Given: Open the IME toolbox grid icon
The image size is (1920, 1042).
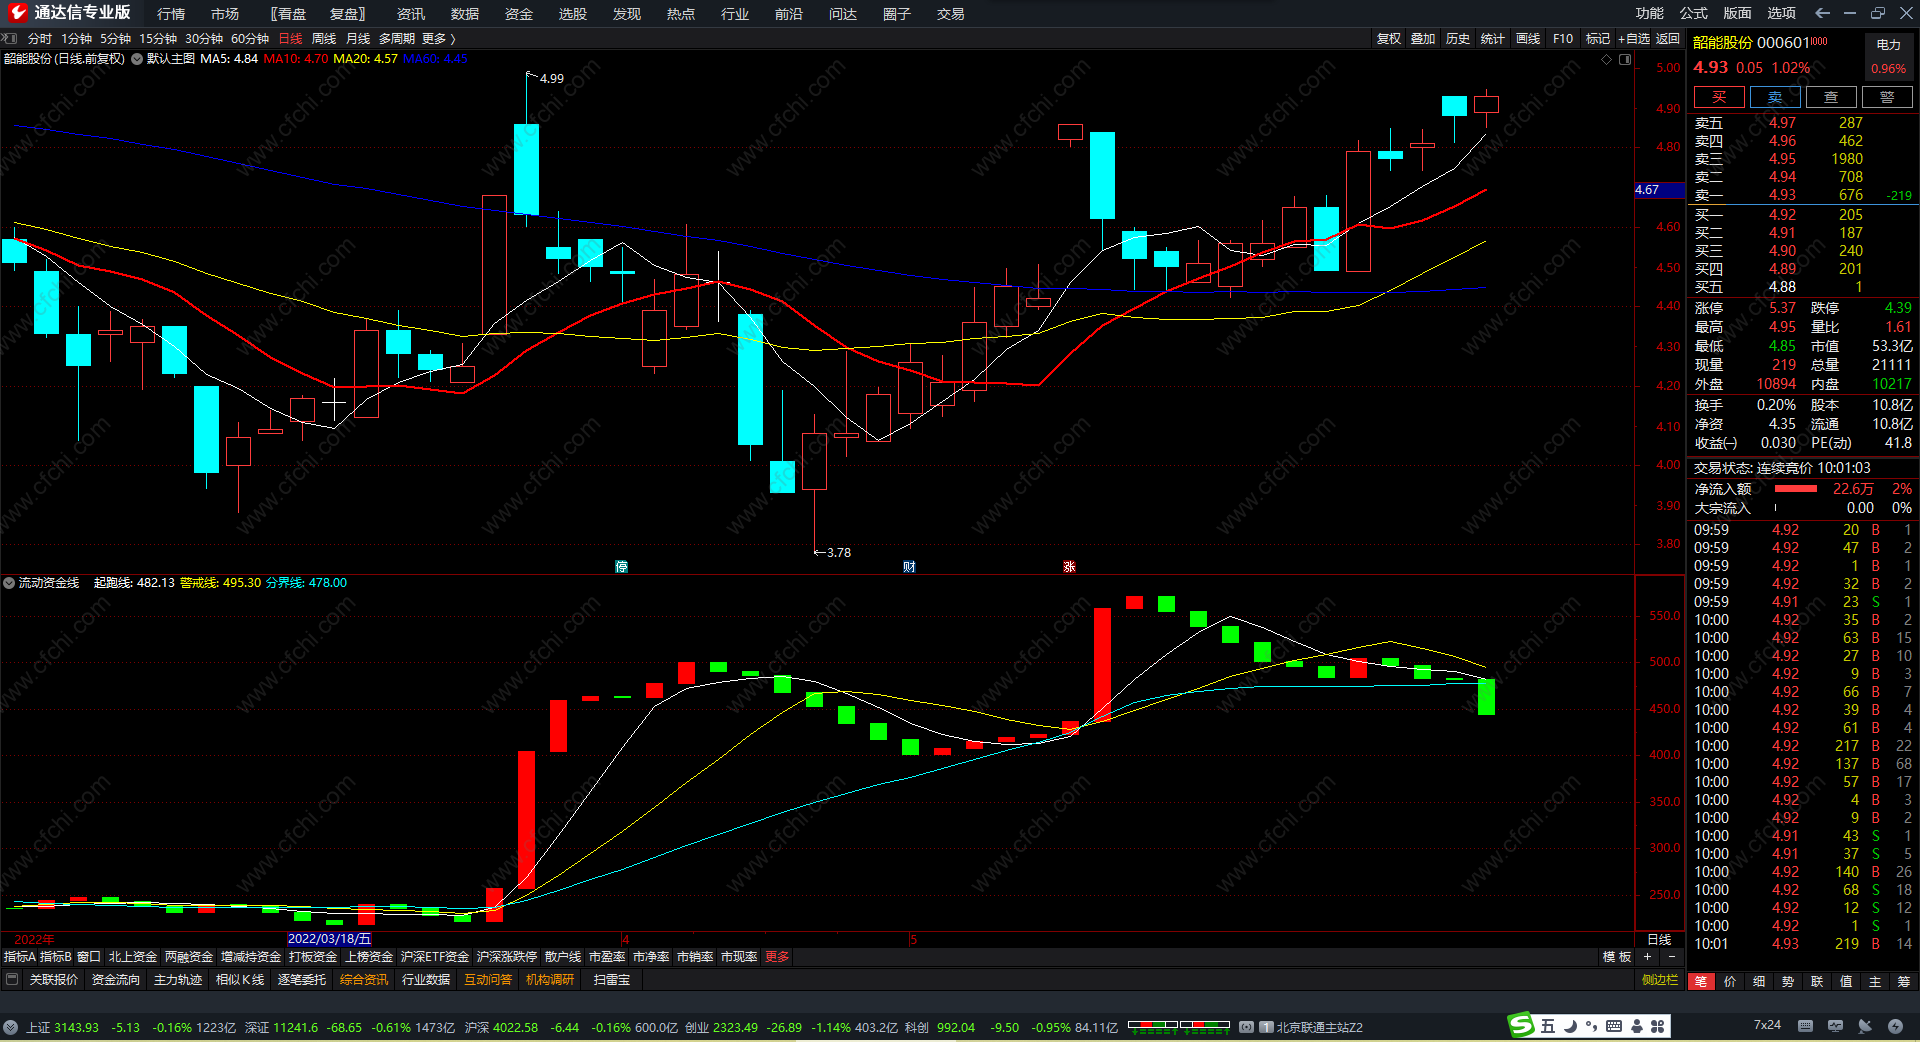Looking at the screenshot, I should click(x=1658, y=1026).
